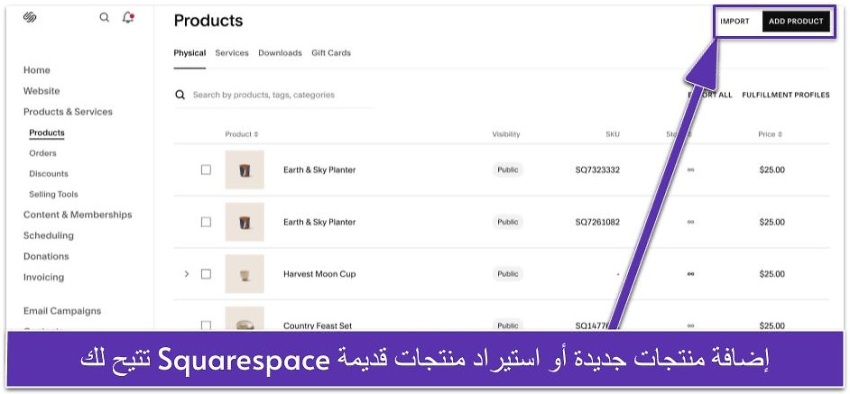The width and height of the screenshot is (850, 394).
Task: Click the Visibility column header
Action: (506, 134)
